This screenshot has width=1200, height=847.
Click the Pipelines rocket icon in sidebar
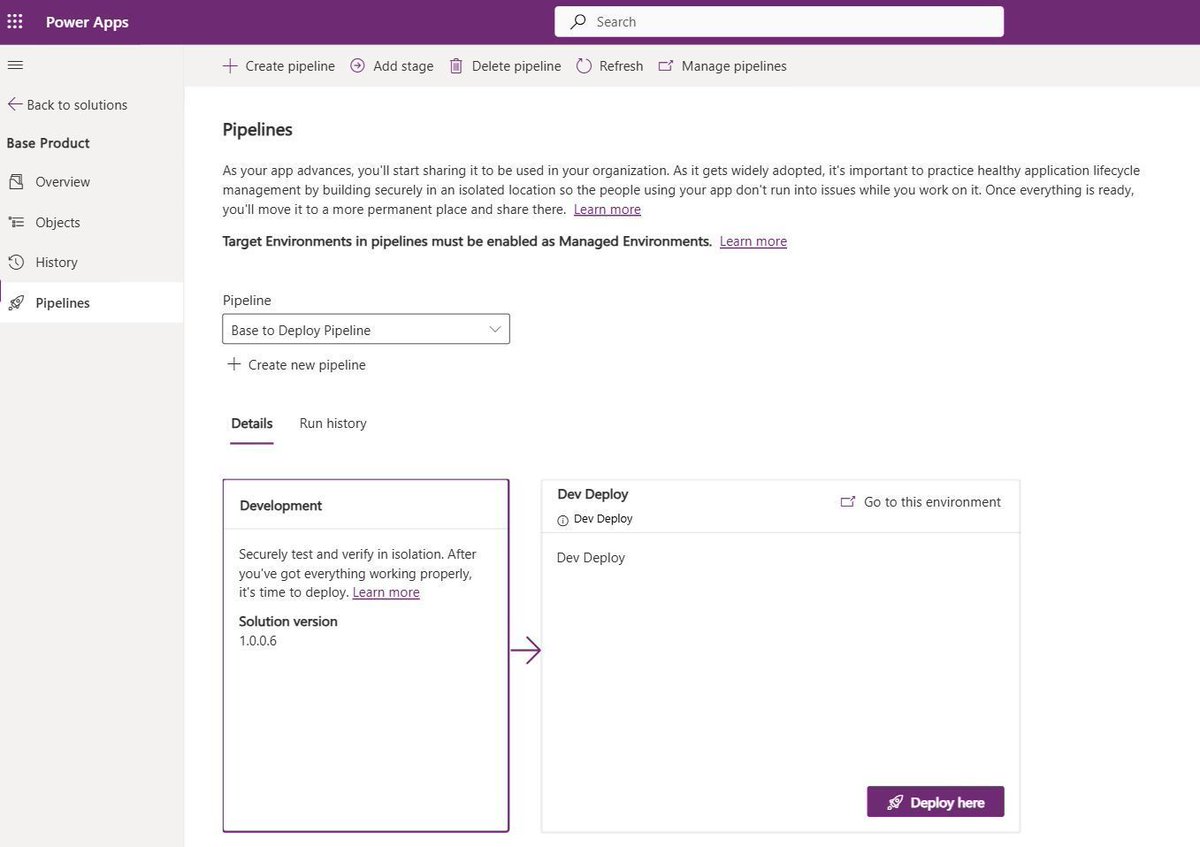pyautogui.click(x=15, y=303)
